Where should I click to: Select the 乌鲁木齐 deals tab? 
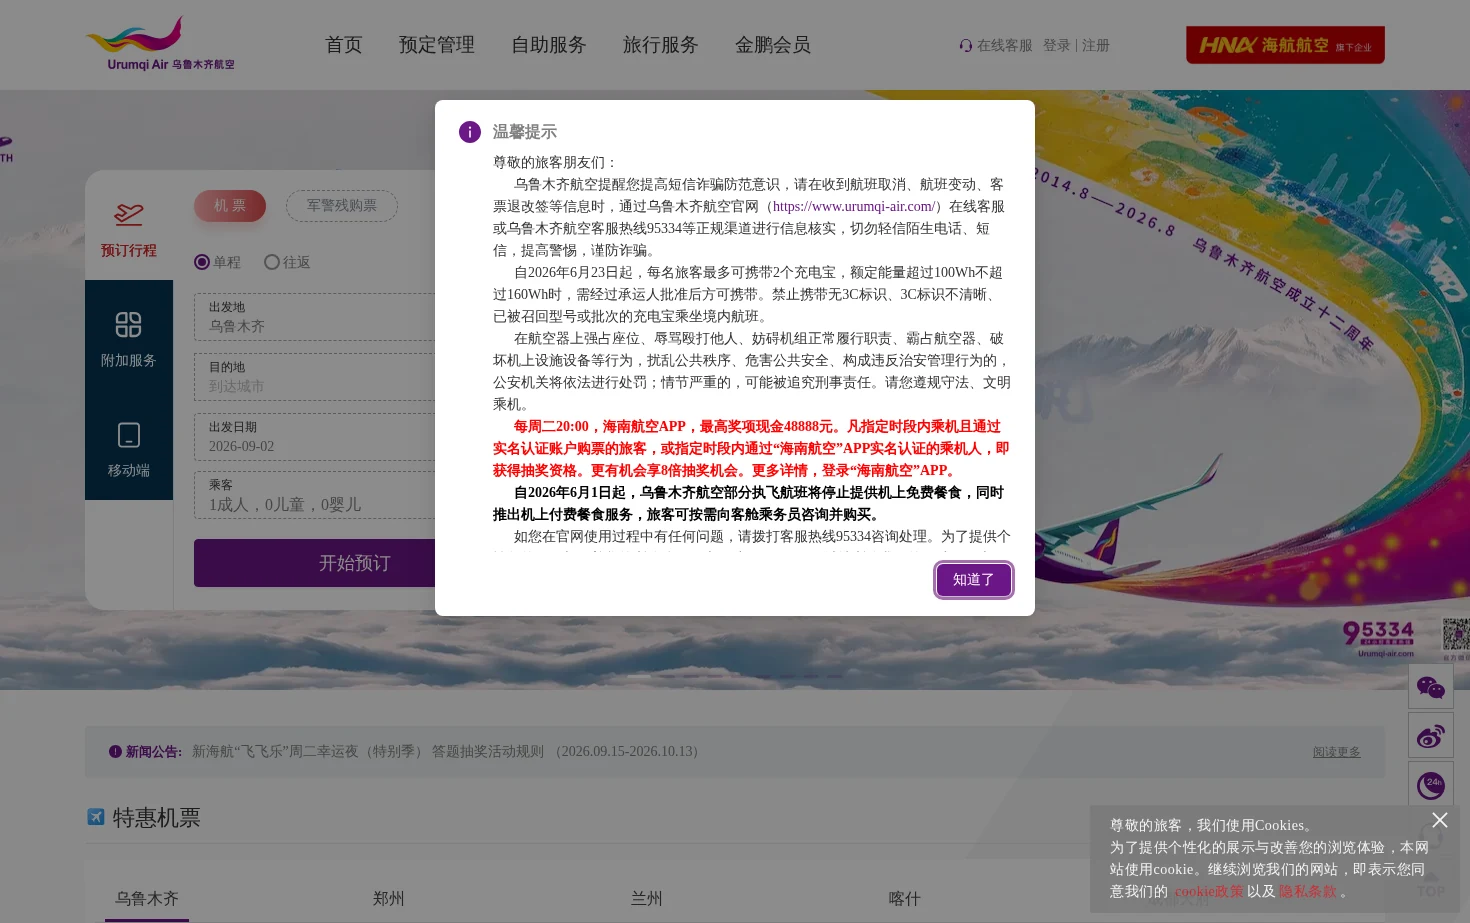(147, 899)
